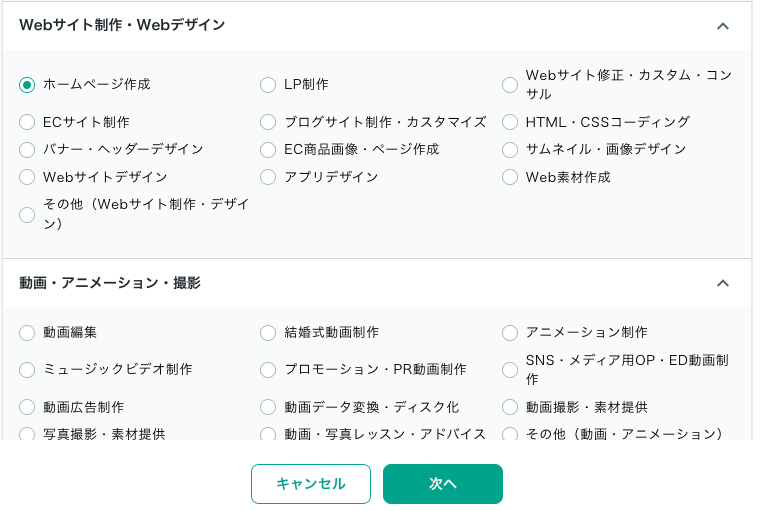Select EC商品画像・ページ作成 option
This screenshot has height=511, width=763.
pyautogui.click(x=268, y=150)
